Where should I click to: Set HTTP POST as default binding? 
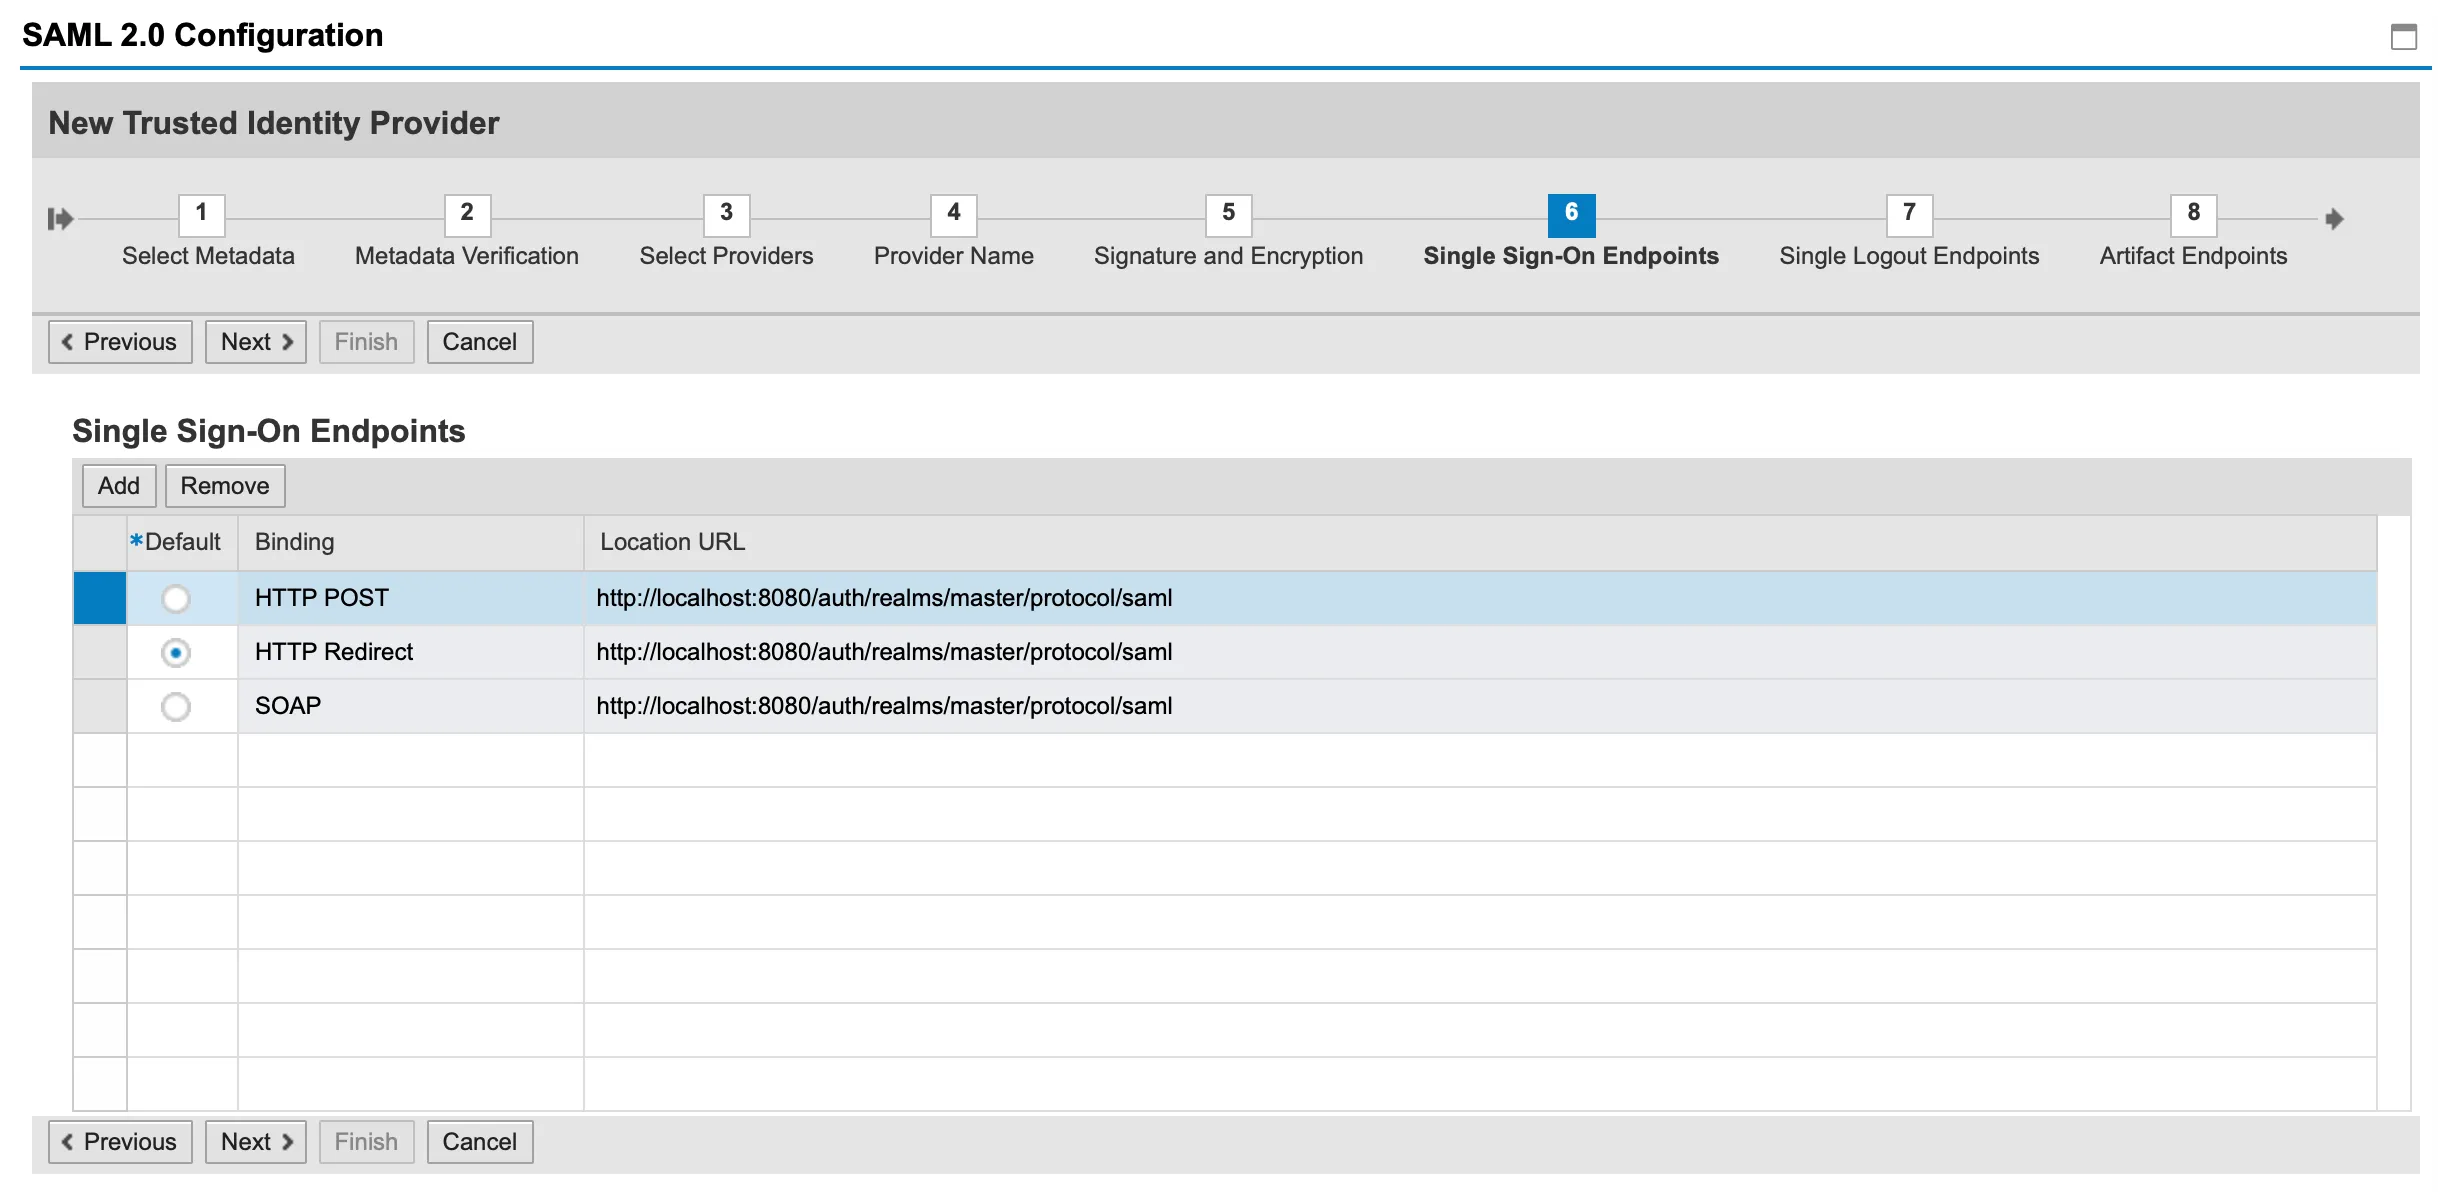[176, 599]
